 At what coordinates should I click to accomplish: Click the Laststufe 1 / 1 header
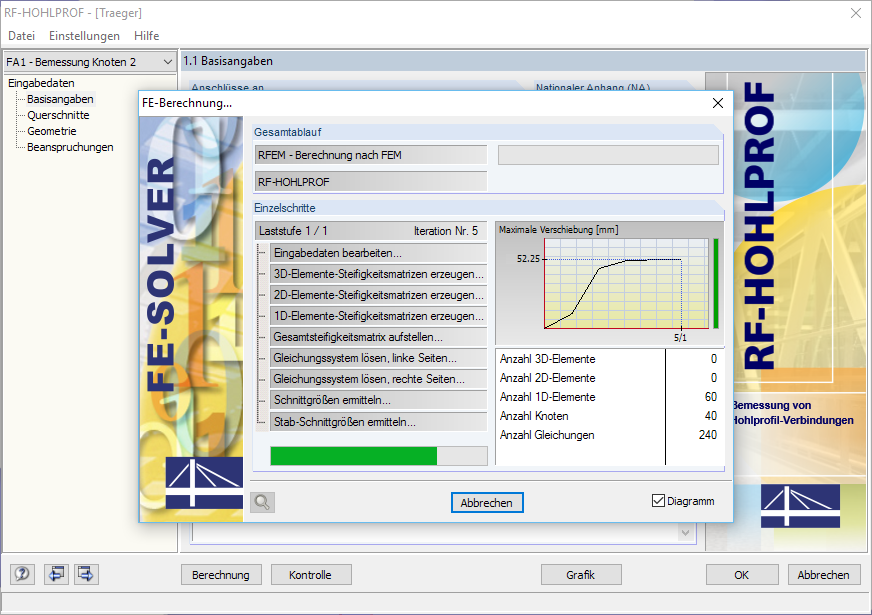pyautogui.click(x=371, y=231)
